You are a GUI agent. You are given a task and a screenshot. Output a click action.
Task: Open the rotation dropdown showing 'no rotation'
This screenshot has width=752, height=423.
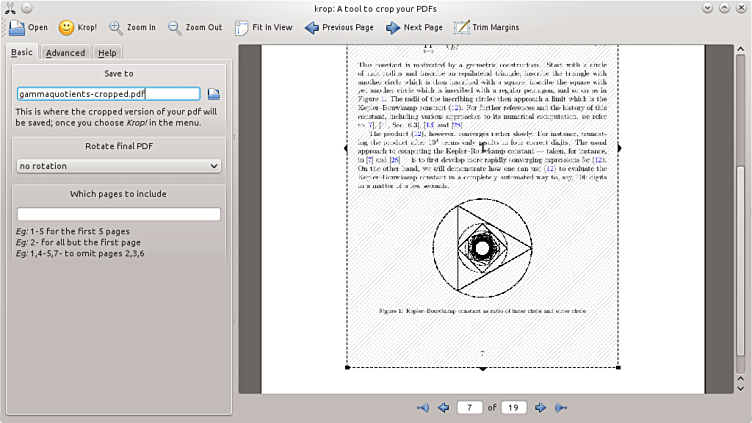119,166
